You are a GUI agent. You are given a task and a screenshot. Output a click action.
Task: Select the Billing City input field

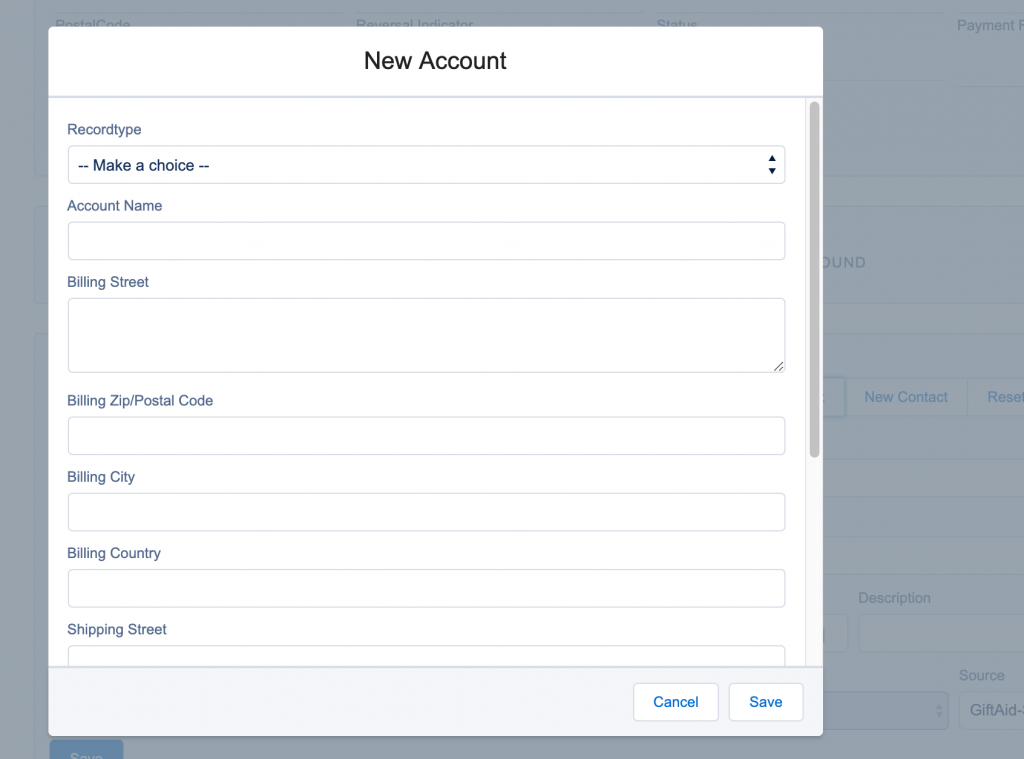coord(426,512)
